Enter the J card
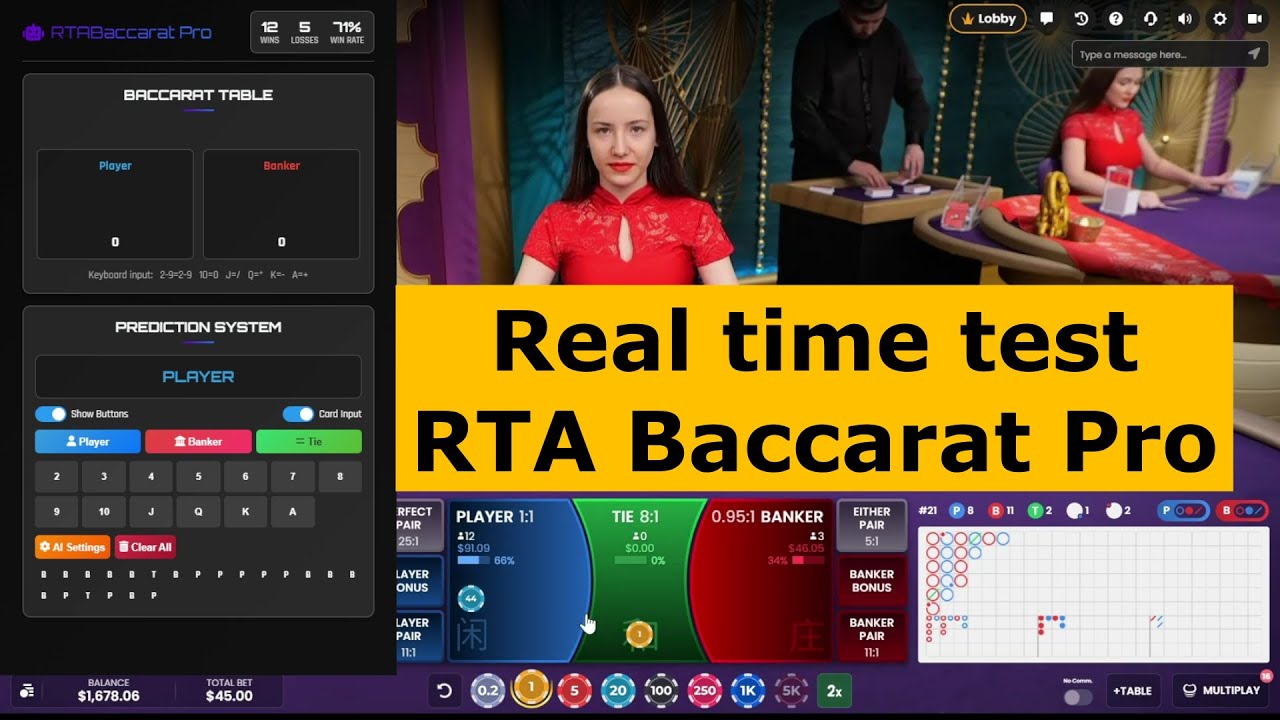1280x720 pixels. pos(151,512)
